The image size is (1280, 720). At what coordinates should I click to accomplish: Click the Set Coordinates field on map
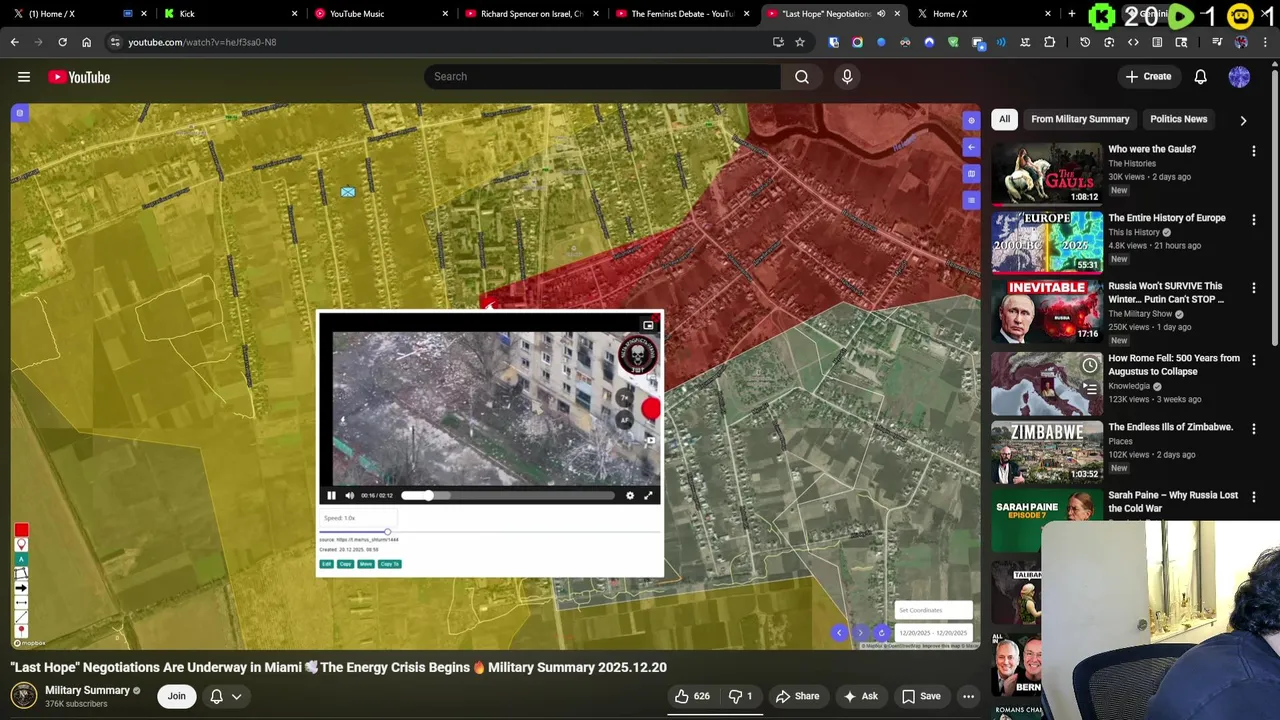[933, 610]
